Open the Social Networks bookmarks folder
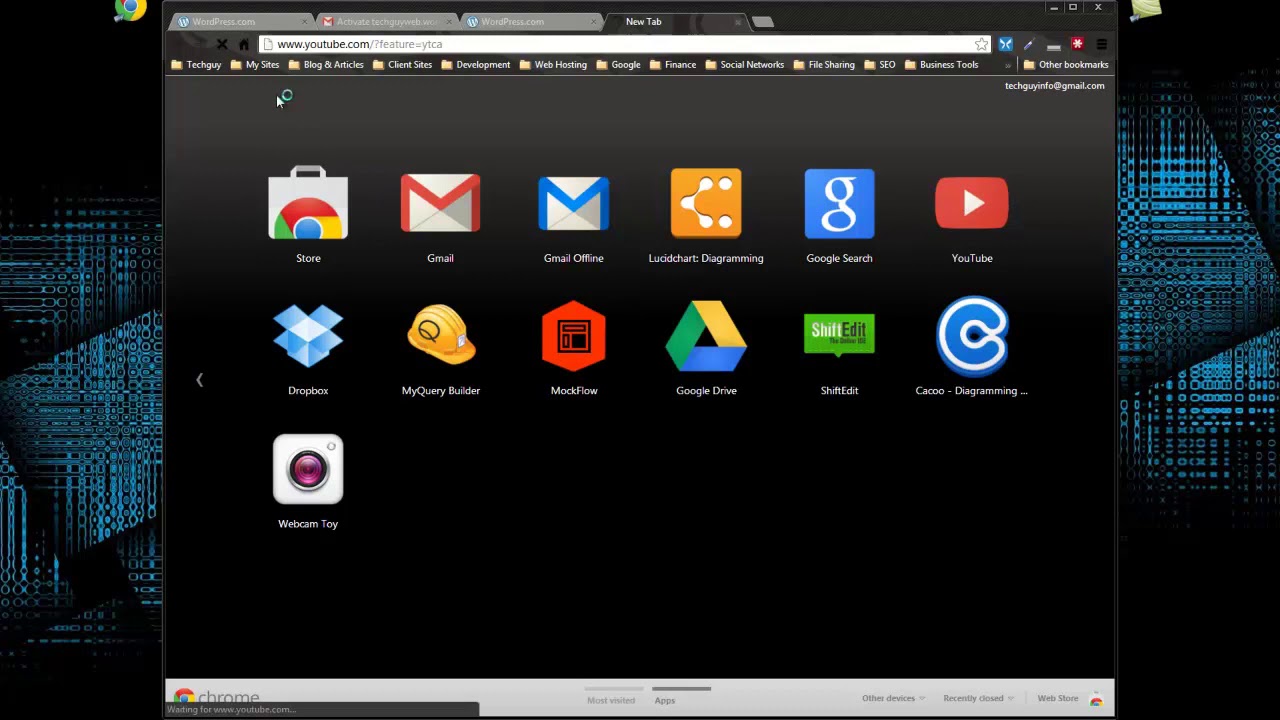Viewport: 1280px width, 720px height. point(745,65)
